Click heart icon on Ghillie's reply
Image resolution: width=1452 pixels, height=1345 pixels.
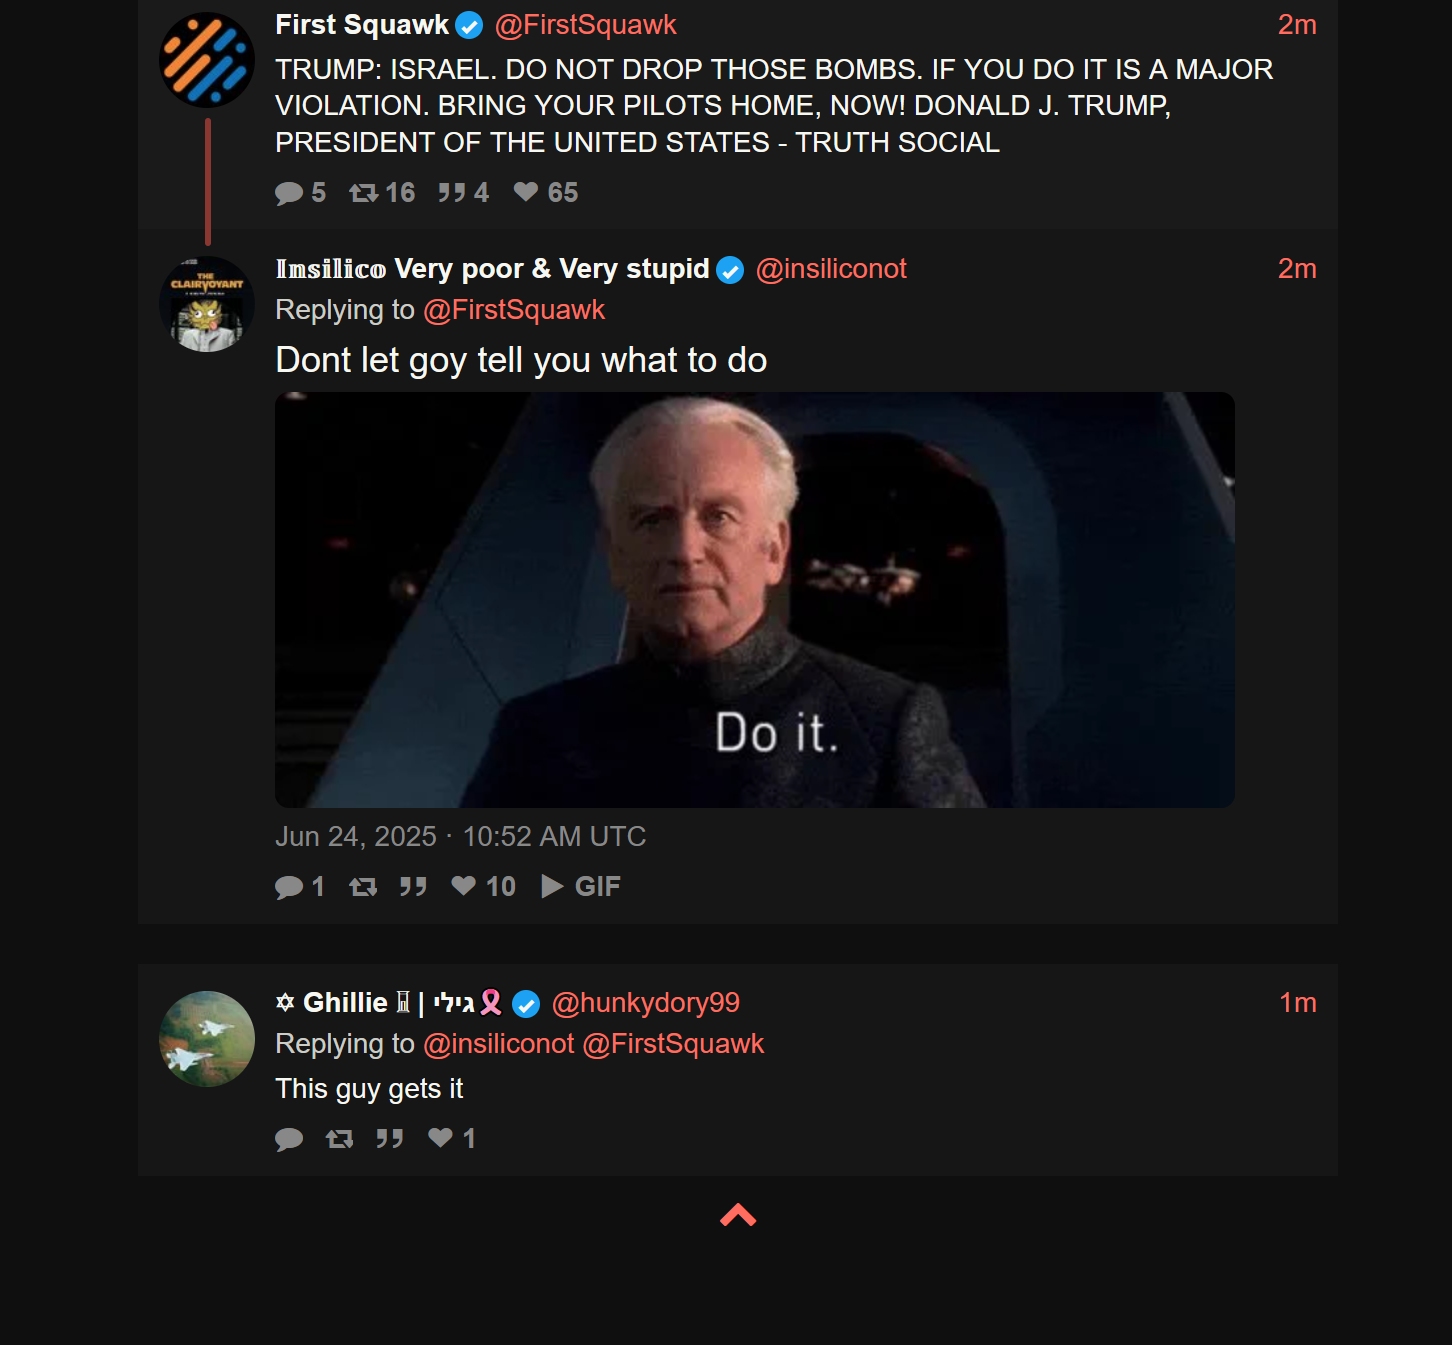[440, 1137]
